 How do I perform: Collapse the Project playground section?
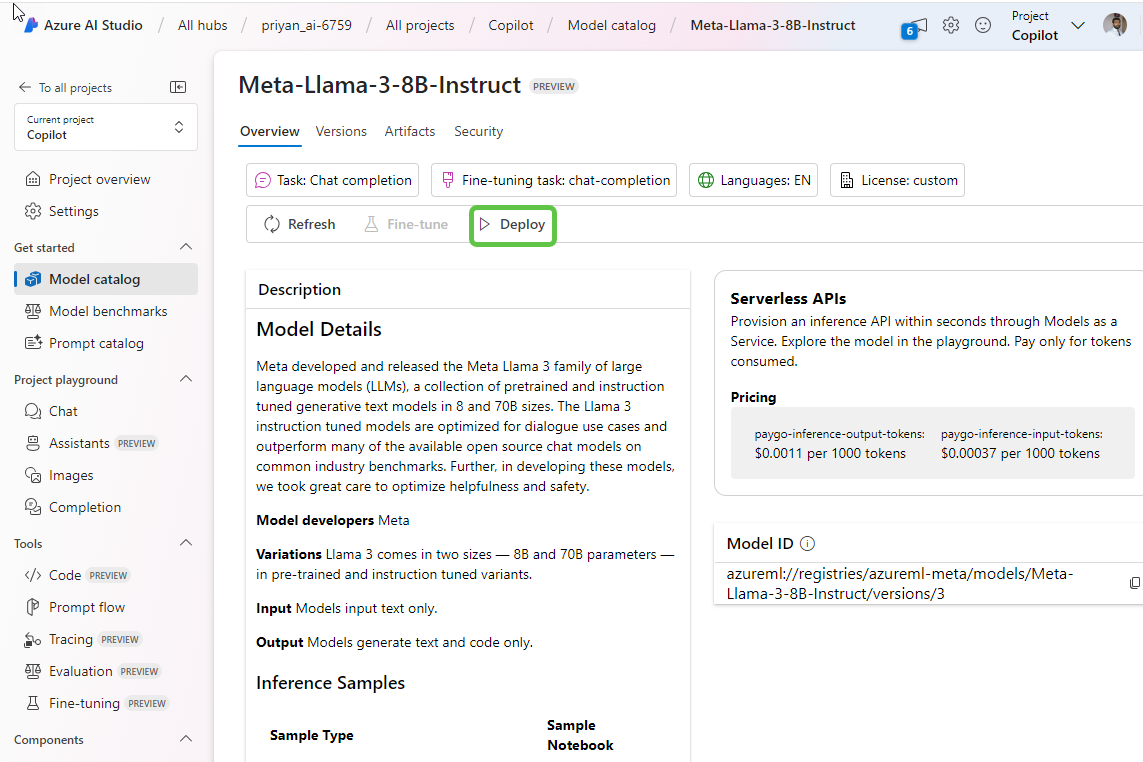(185, 379)
